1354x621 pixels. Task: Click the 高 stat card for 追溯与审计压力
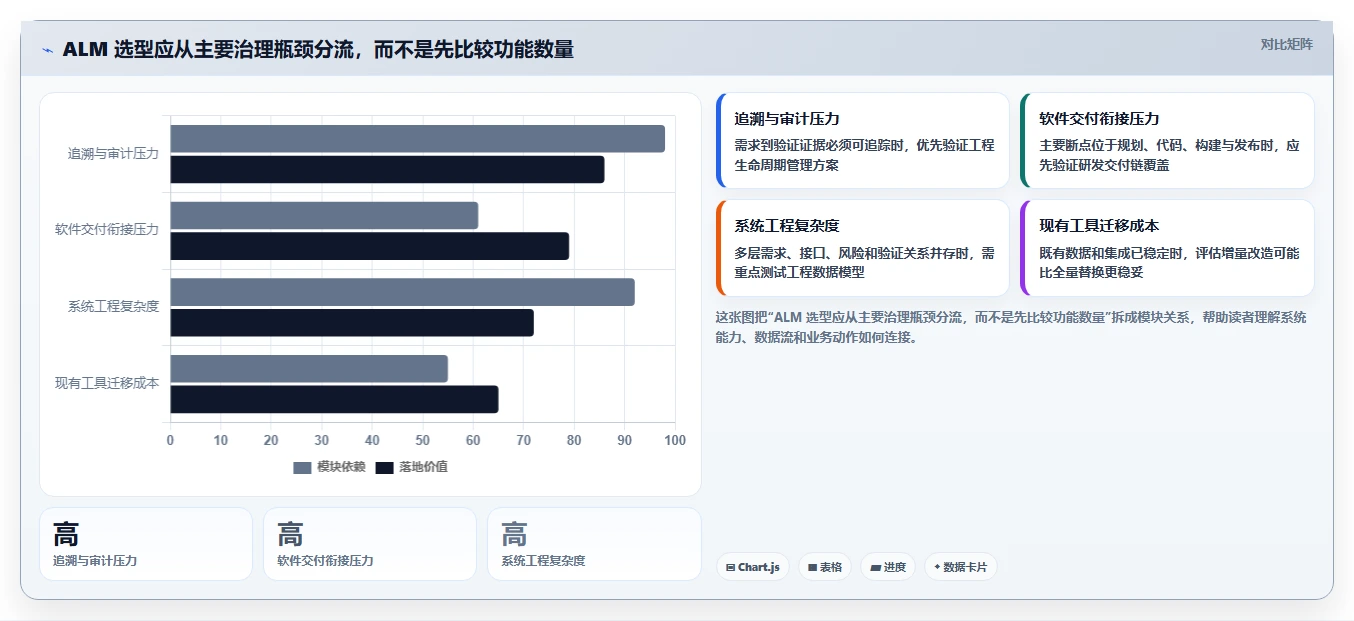click(146, 544)
